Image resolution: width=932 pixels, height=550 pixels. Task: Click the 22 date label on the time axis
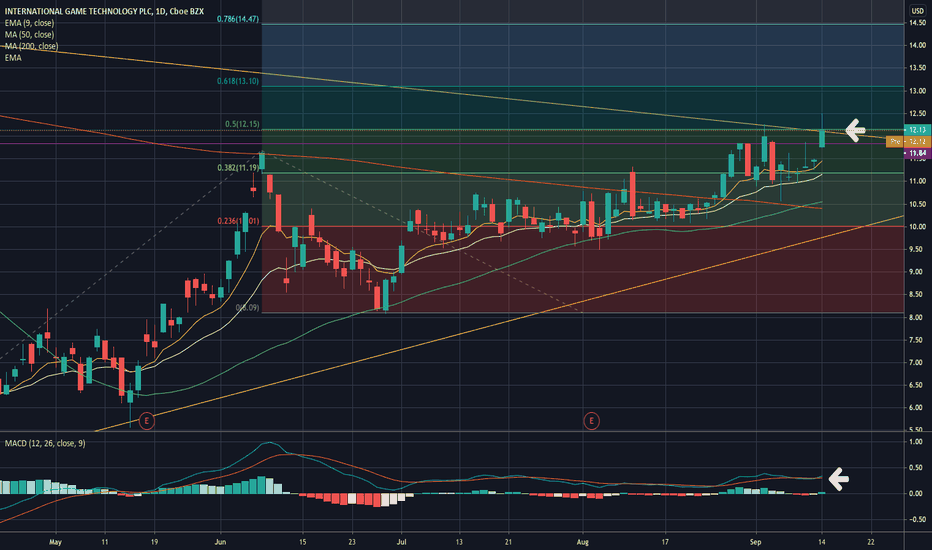[x=871, y=542]
